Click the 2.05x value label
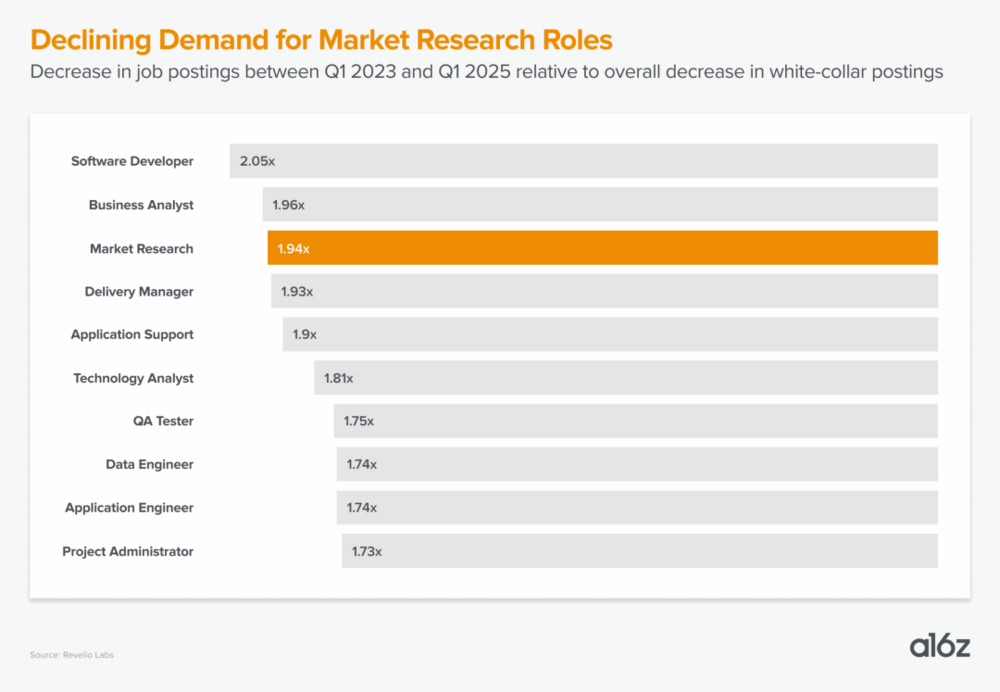The image size is (1000, 692). pos(257,161)
